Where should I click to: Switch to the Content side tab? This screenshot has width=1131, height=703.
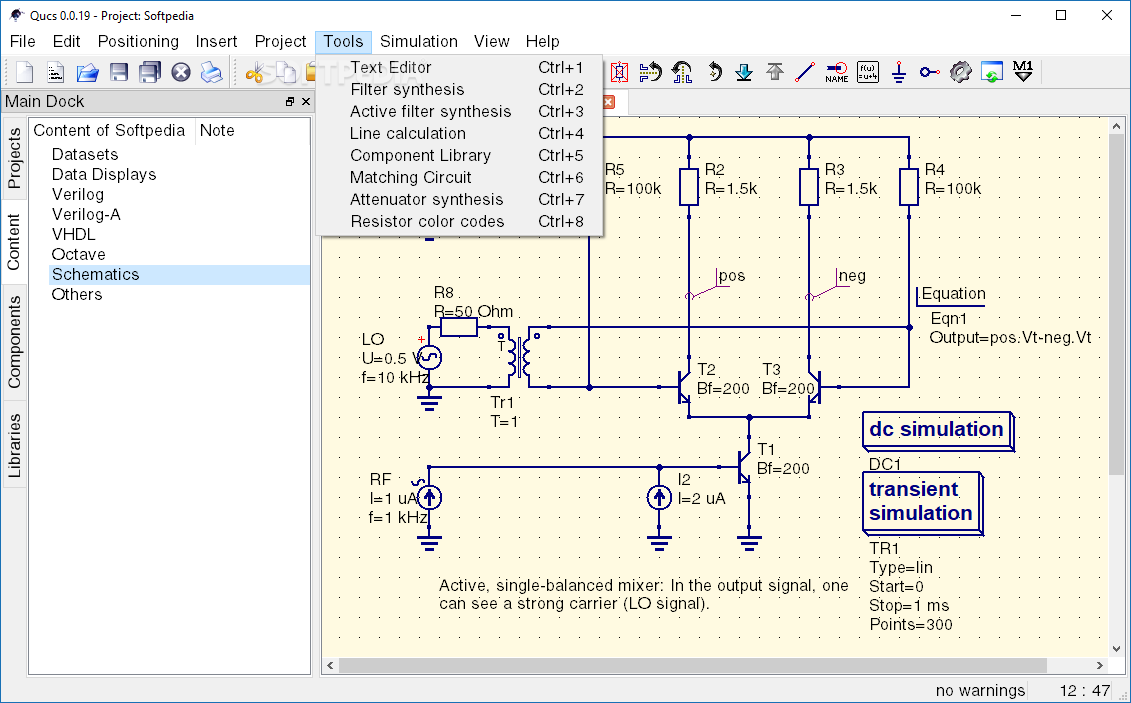point(14,242)
